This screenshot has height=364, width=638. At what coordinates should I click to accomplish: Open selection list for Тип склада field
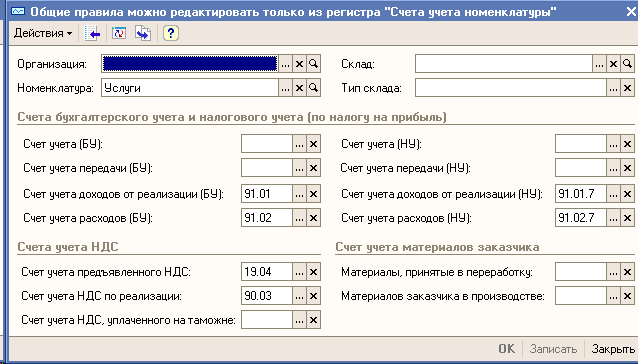point(614,88)
